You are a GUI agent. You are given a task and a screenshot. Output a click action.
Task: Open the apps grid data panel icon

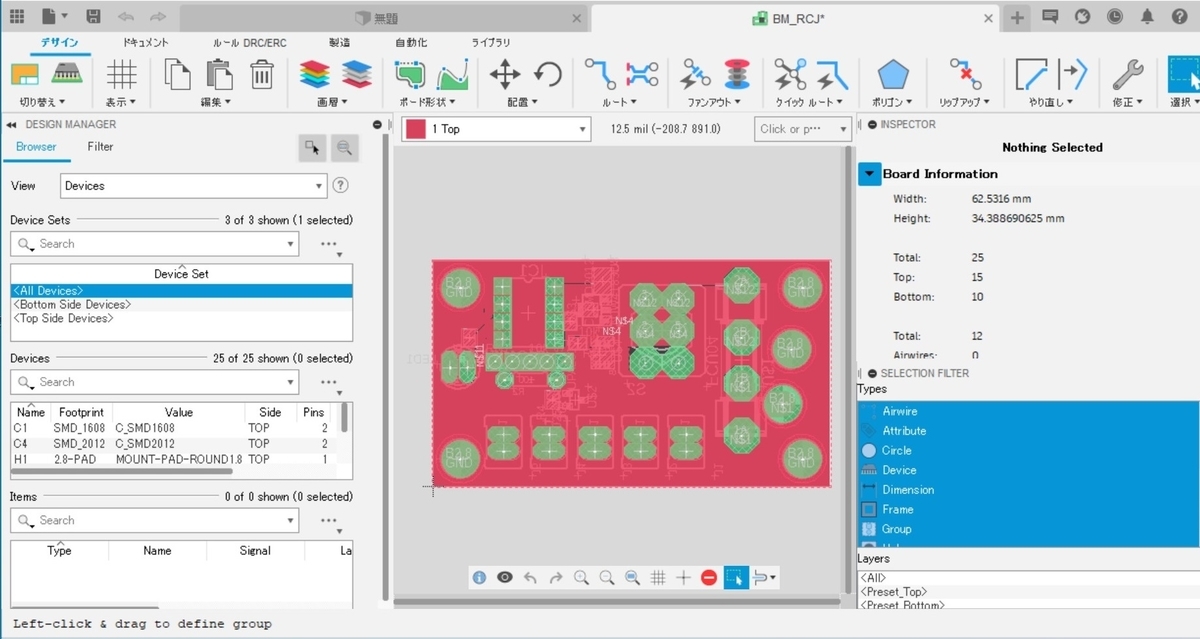(17, 17)
